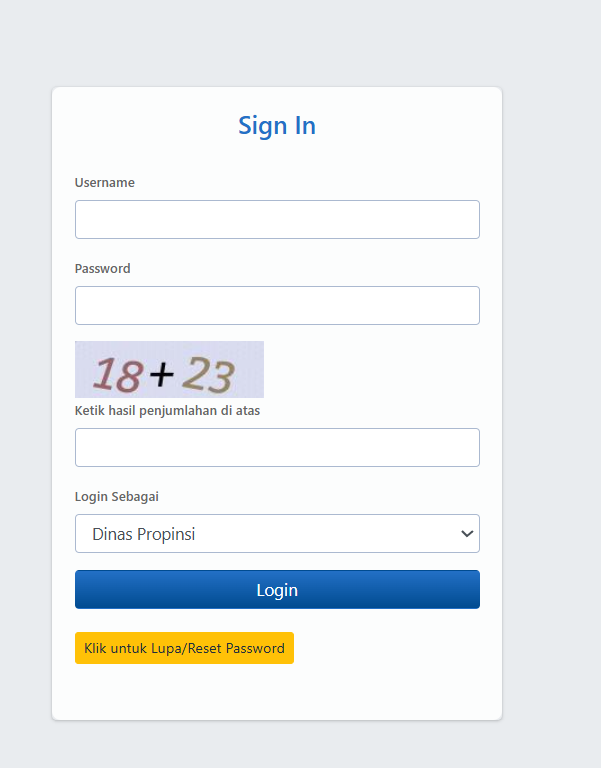Image resolution: width=601 pixels, height=768 pixels.
Task: Click the dropdown chevron arrow
Action: click(466, 534)
